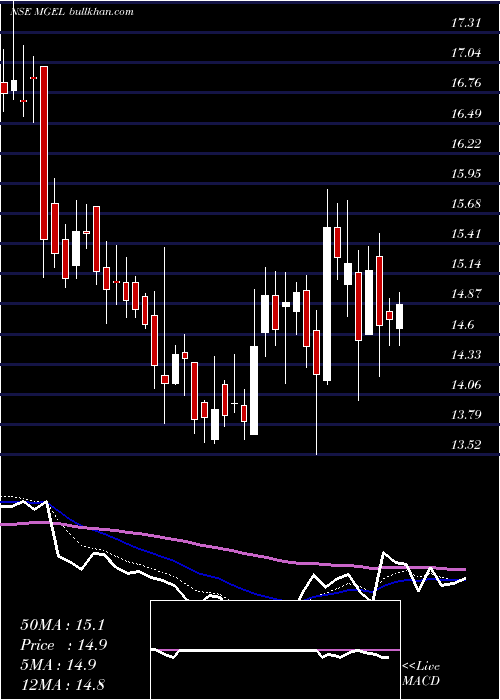The width and height of the screenshot is (500, 700).
Task: Click the Price : 14.9 readout
Action: [x=64, y=645]
